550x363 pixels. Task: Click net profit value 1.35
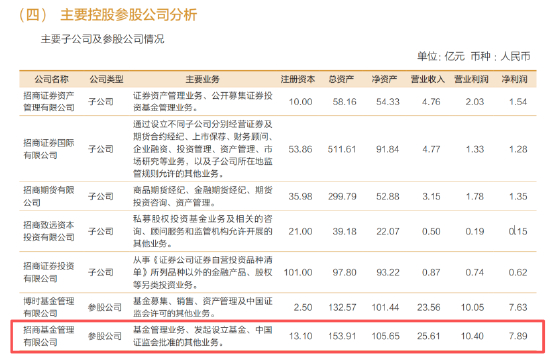[x=518, y=196]
